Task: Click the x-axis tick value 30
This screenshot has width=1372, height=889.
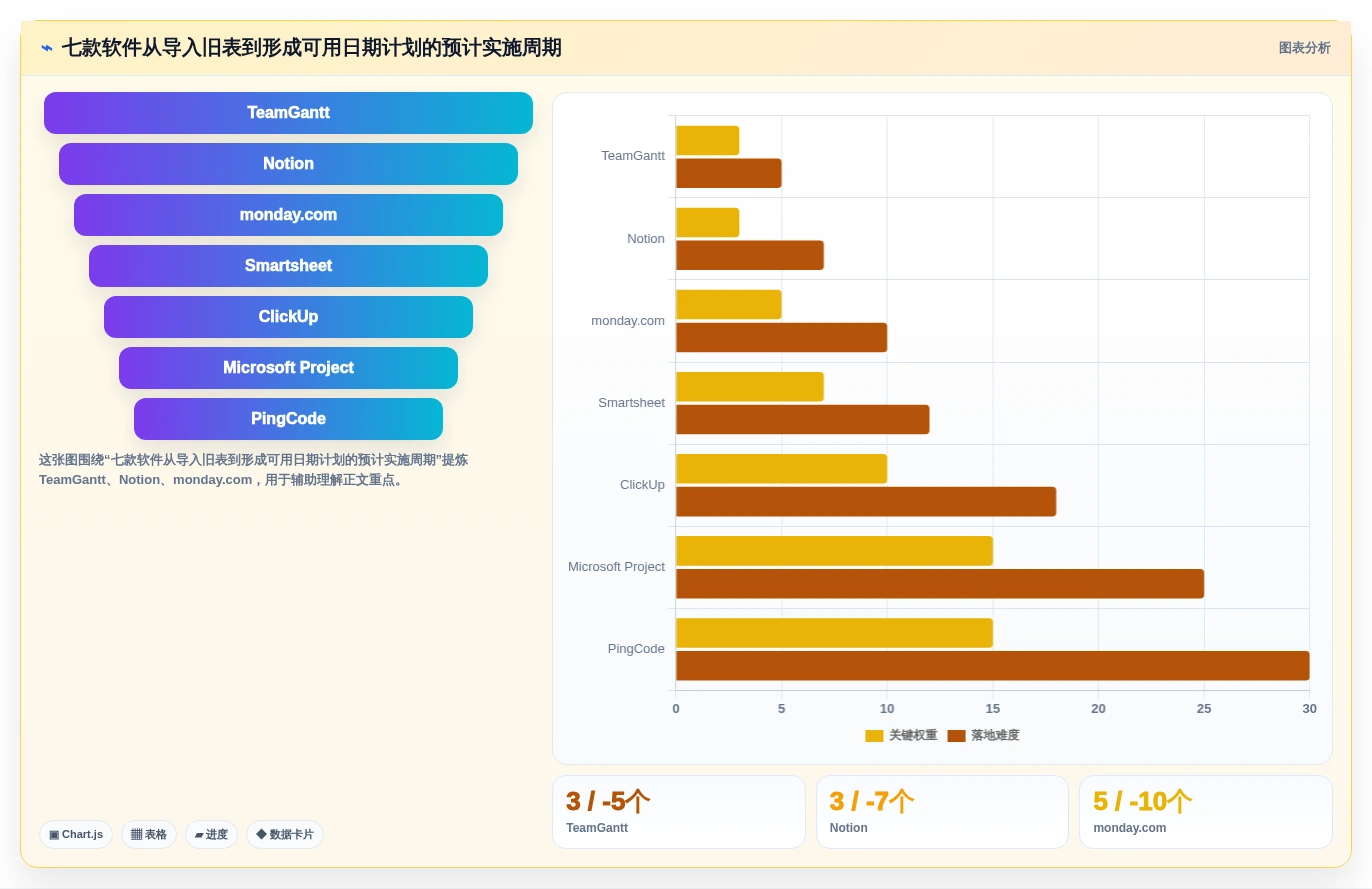Action: [x=1310, y=709]
